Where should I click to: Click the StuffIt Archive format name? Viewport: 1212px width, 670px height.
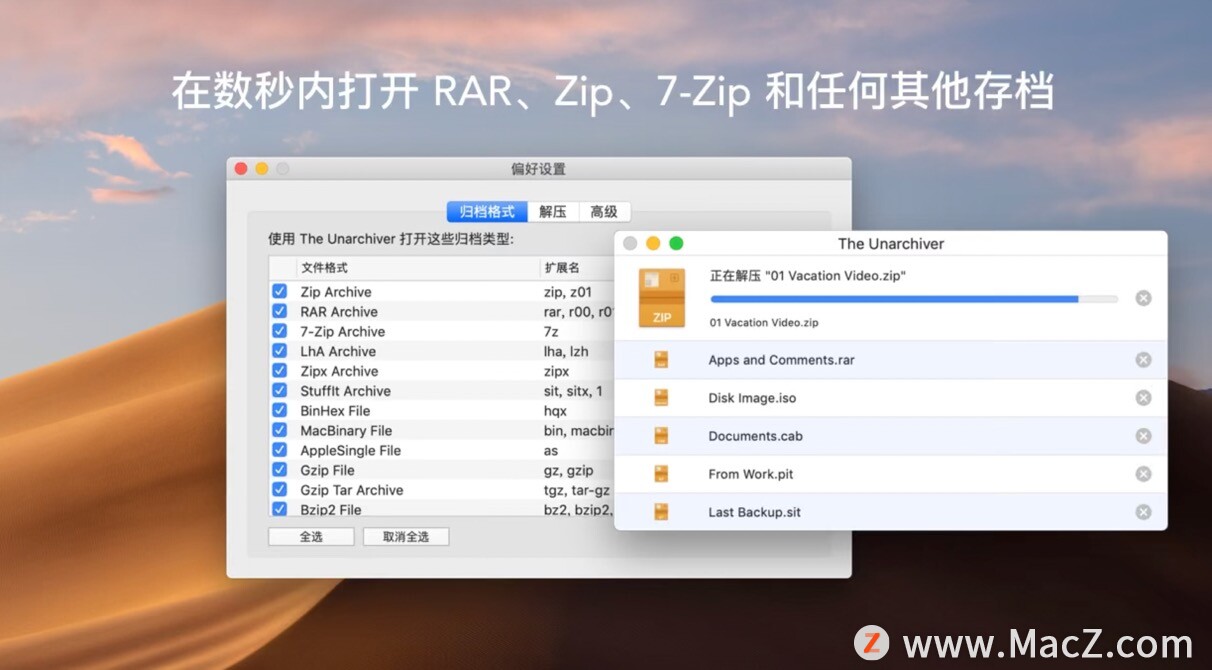[x=345, y=391]
